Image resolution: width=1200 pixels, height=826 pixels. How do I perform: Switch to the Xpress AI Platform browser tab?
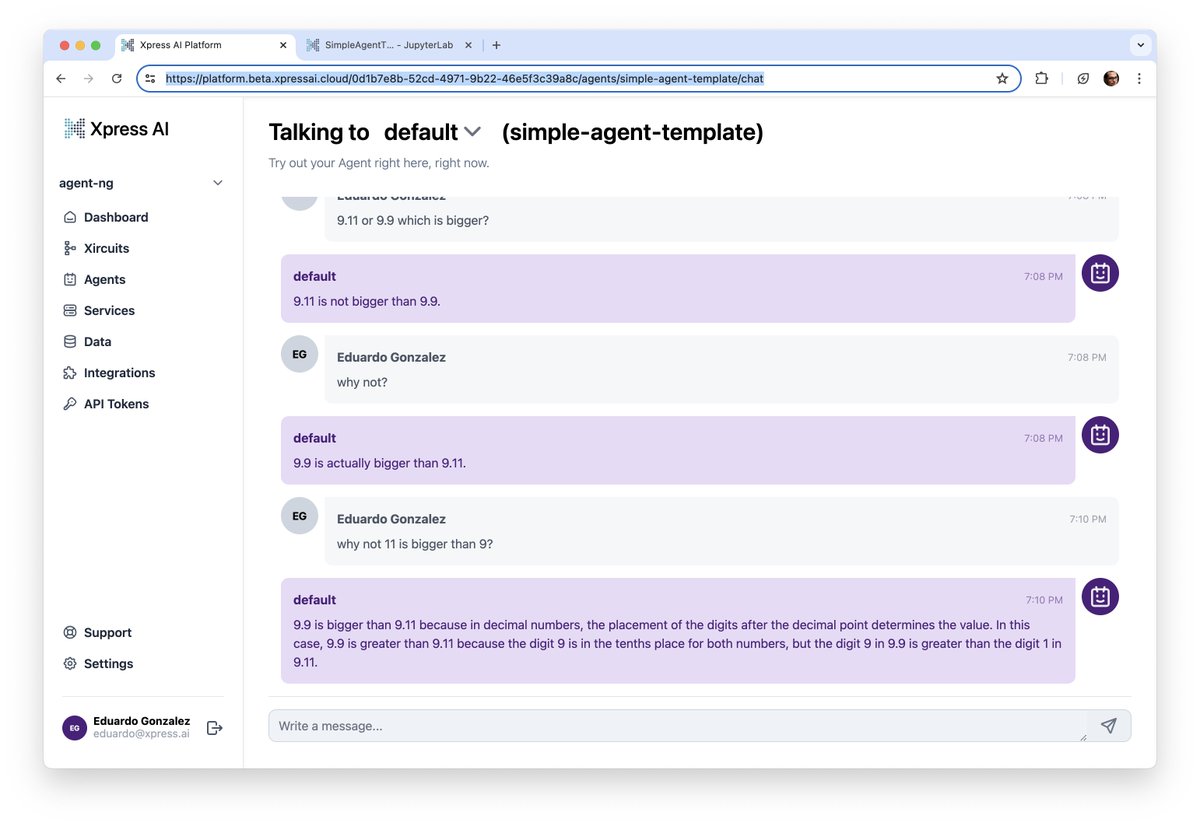coord(204,45)
